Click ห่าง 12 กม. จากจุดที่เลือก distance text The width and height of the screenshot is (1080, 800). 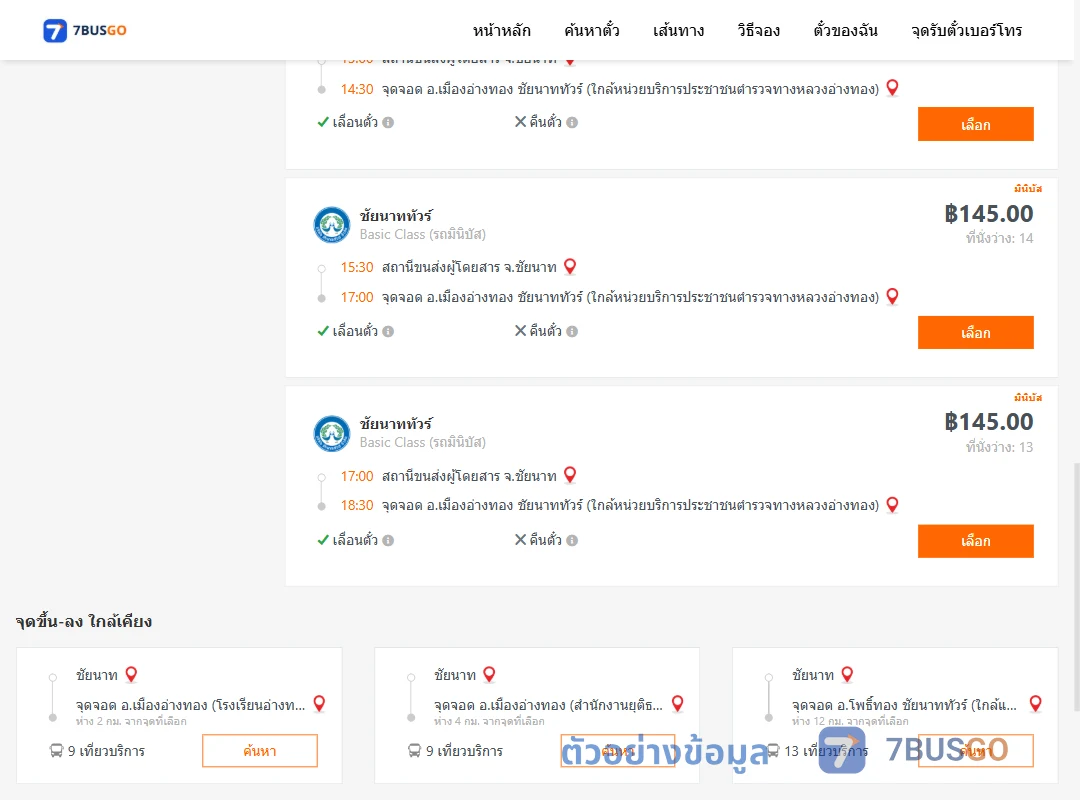coord(850,721)
